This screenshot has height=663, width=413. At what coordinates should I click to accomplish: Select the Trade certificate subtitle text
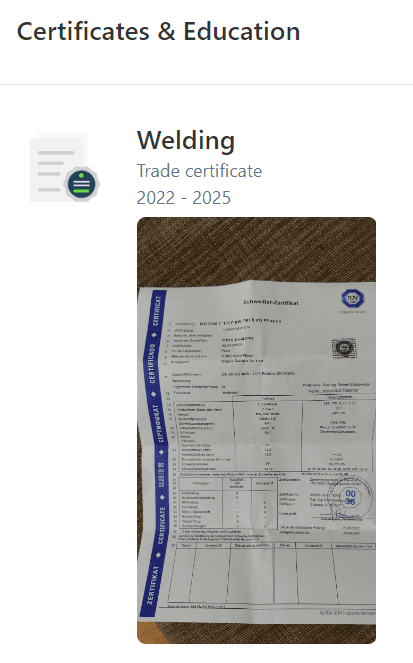tap(199, 171)
